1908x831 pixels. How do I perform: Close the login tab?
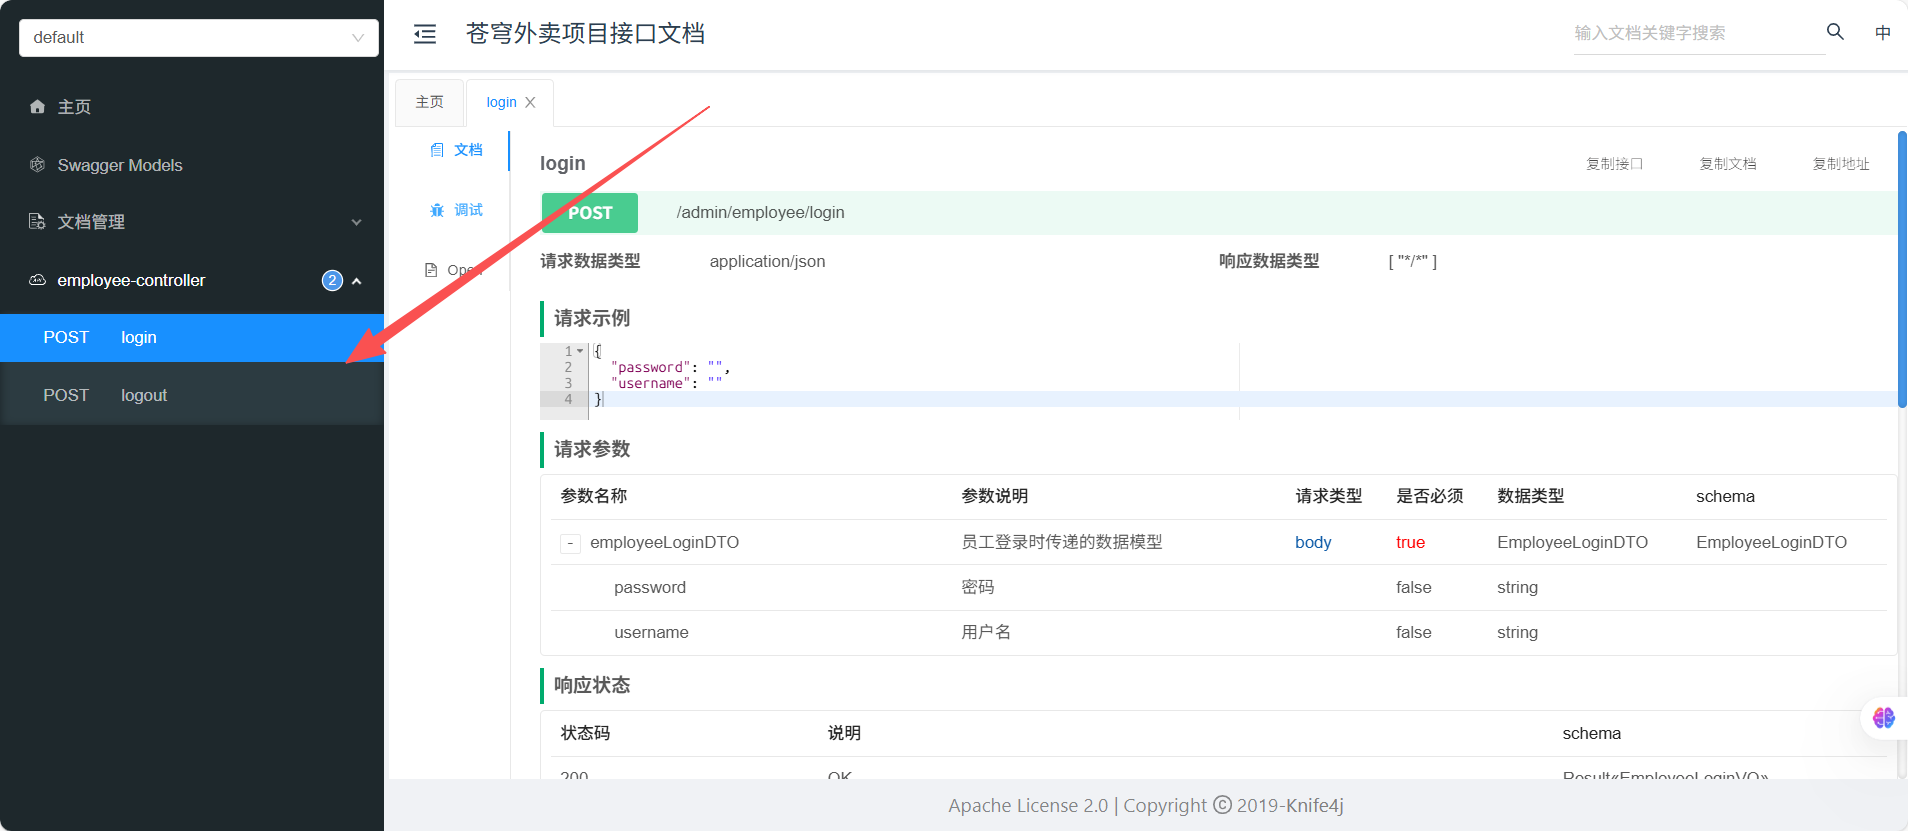tap(530, 102)
